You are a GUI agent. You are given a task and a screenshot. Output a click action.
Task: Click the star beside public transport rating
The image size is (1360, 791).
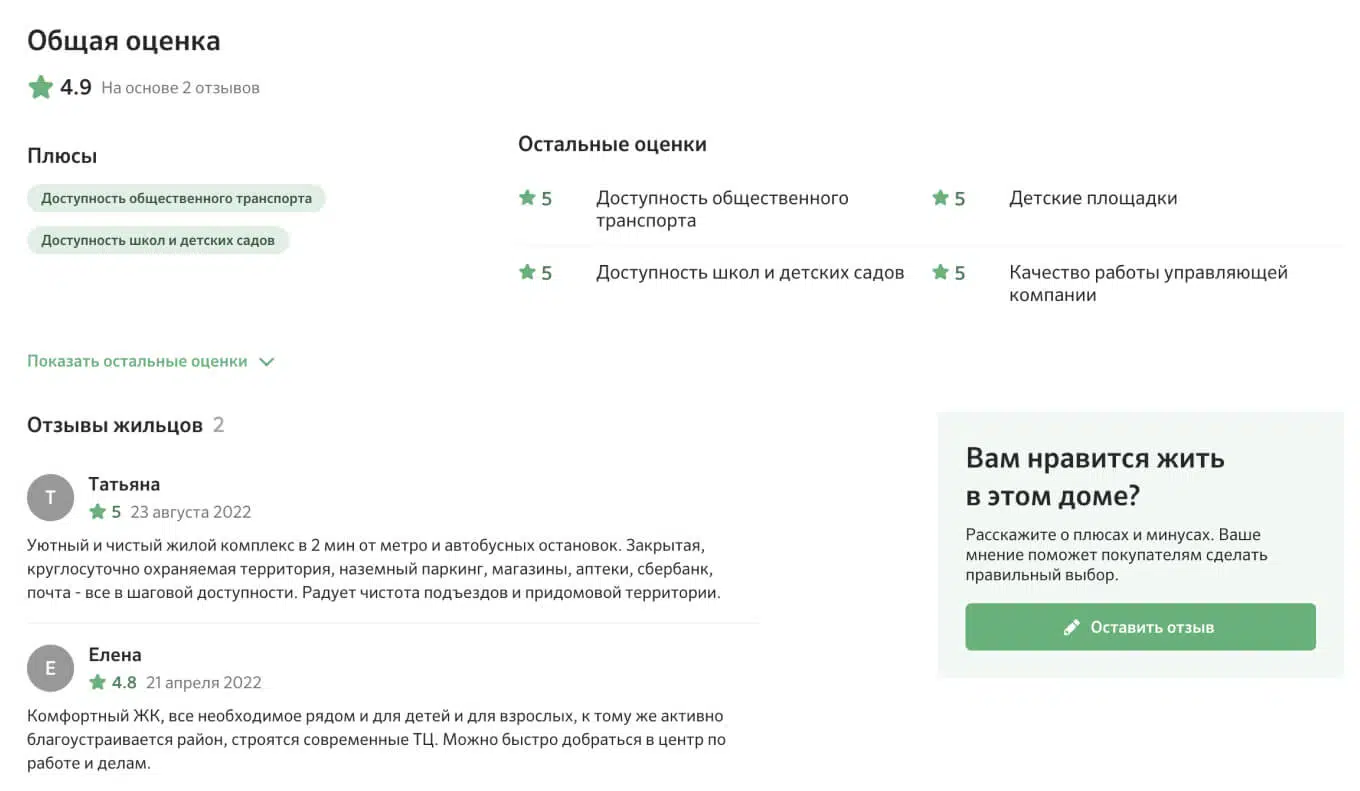(527, 198)
